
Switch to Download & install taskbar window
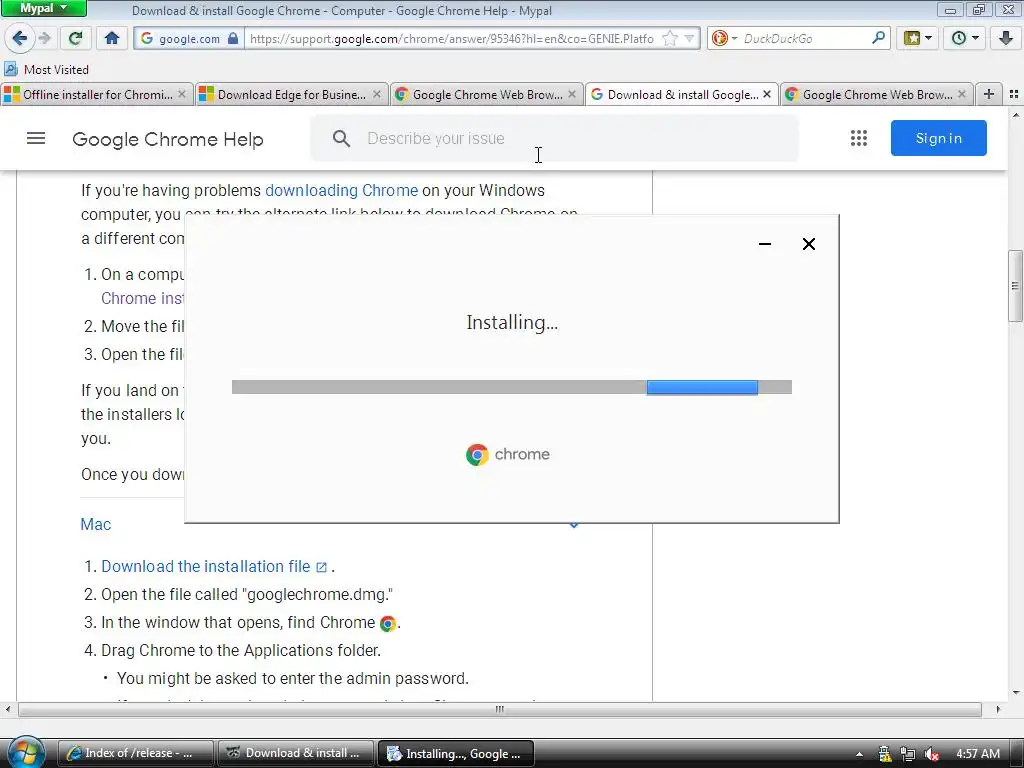tap(296, 753)
